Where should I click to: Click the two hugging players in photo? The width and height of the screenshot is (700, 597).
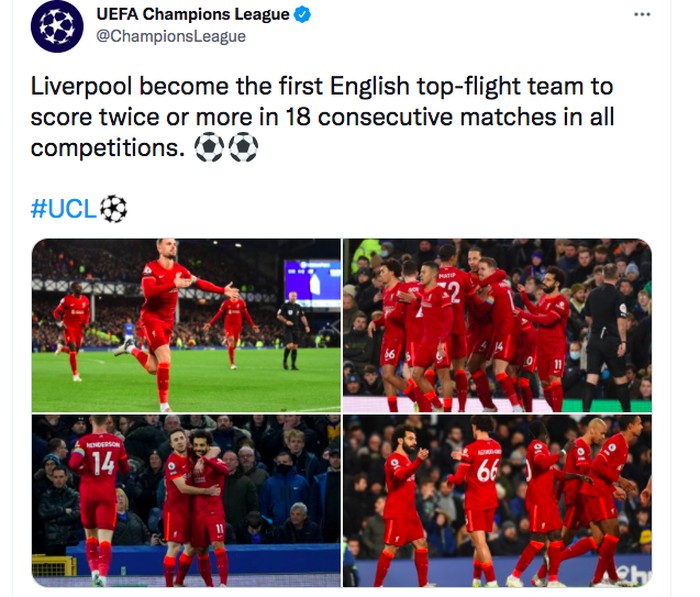[x=196, y=507]
